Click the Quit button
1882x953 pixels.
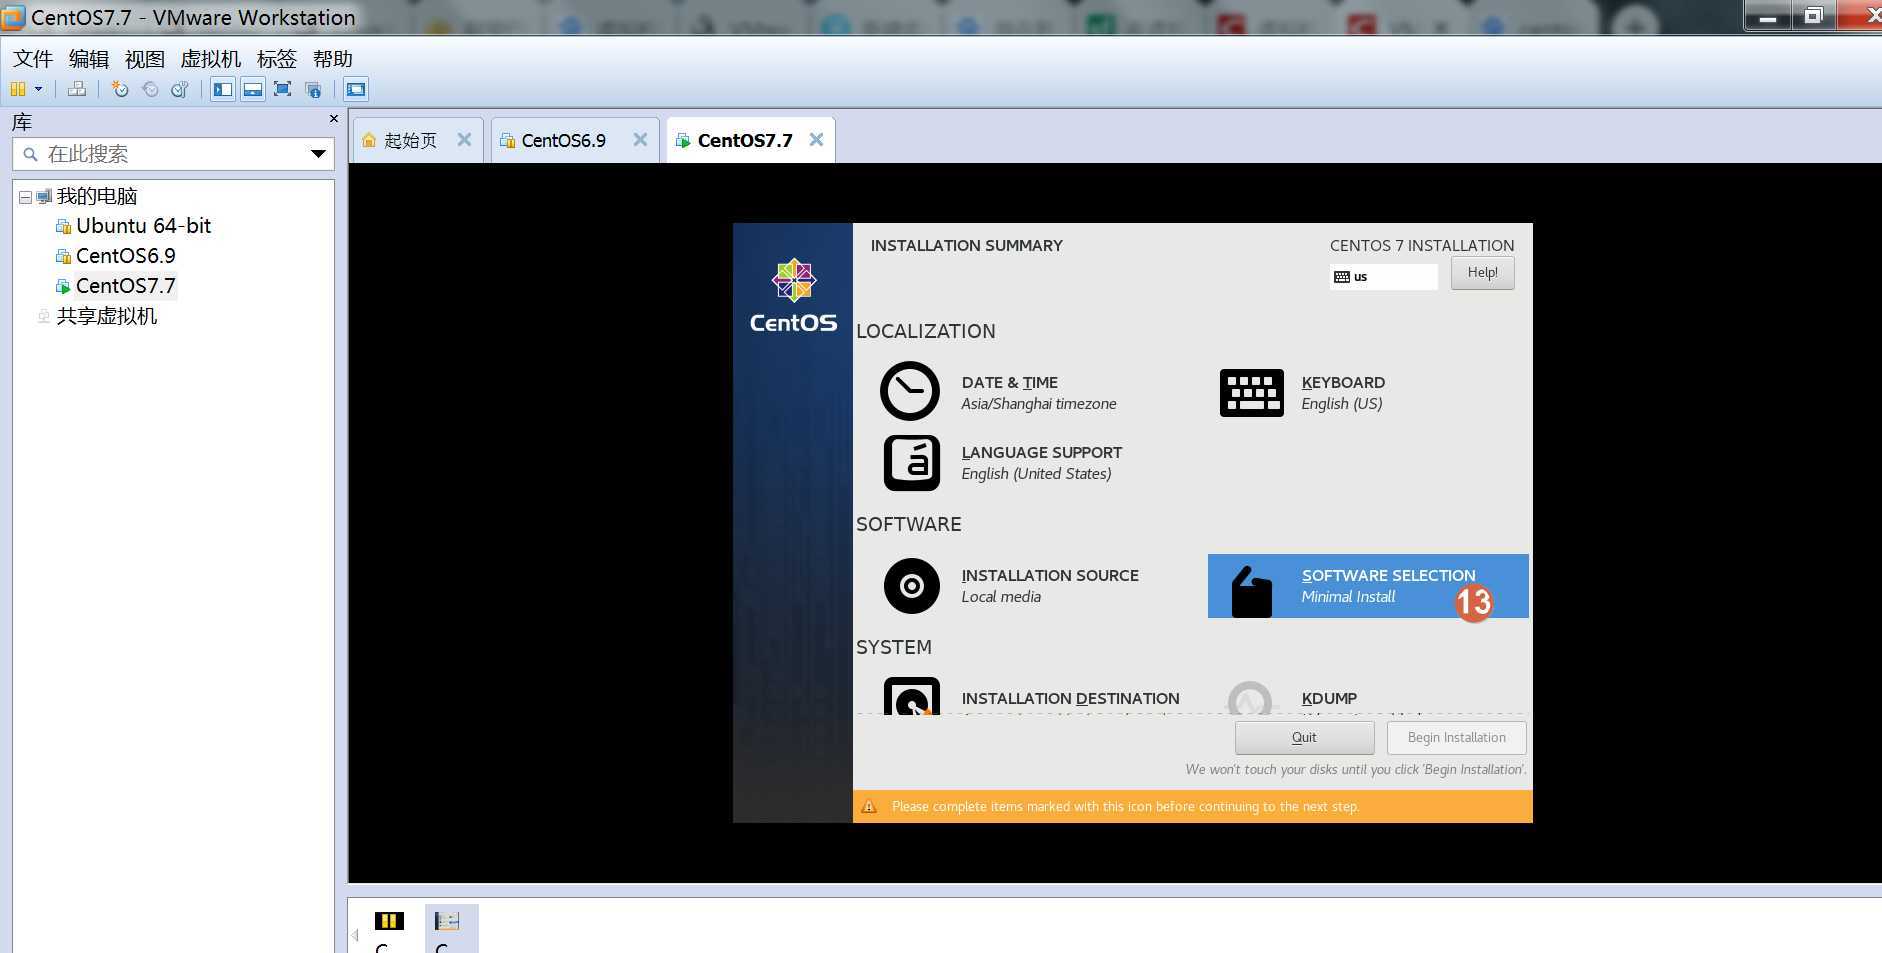click(1304, 738)
